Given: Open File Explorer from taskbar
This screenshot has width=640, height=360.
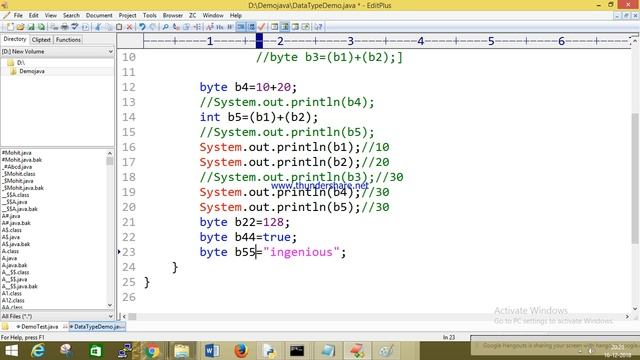Looking at the screenshot, I should (182, 351).
